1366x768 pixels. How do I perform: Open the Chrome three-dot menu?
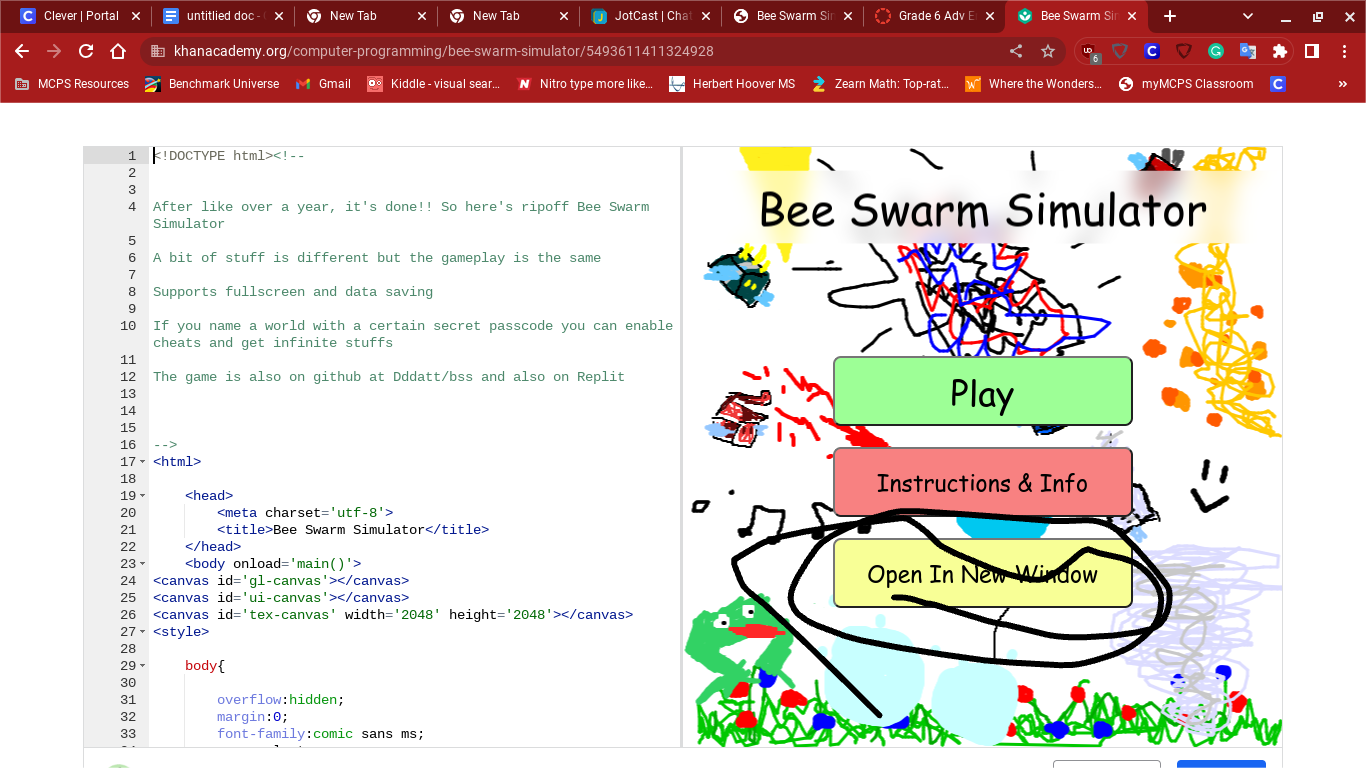pyautogui.click(x=1344, y=51)
